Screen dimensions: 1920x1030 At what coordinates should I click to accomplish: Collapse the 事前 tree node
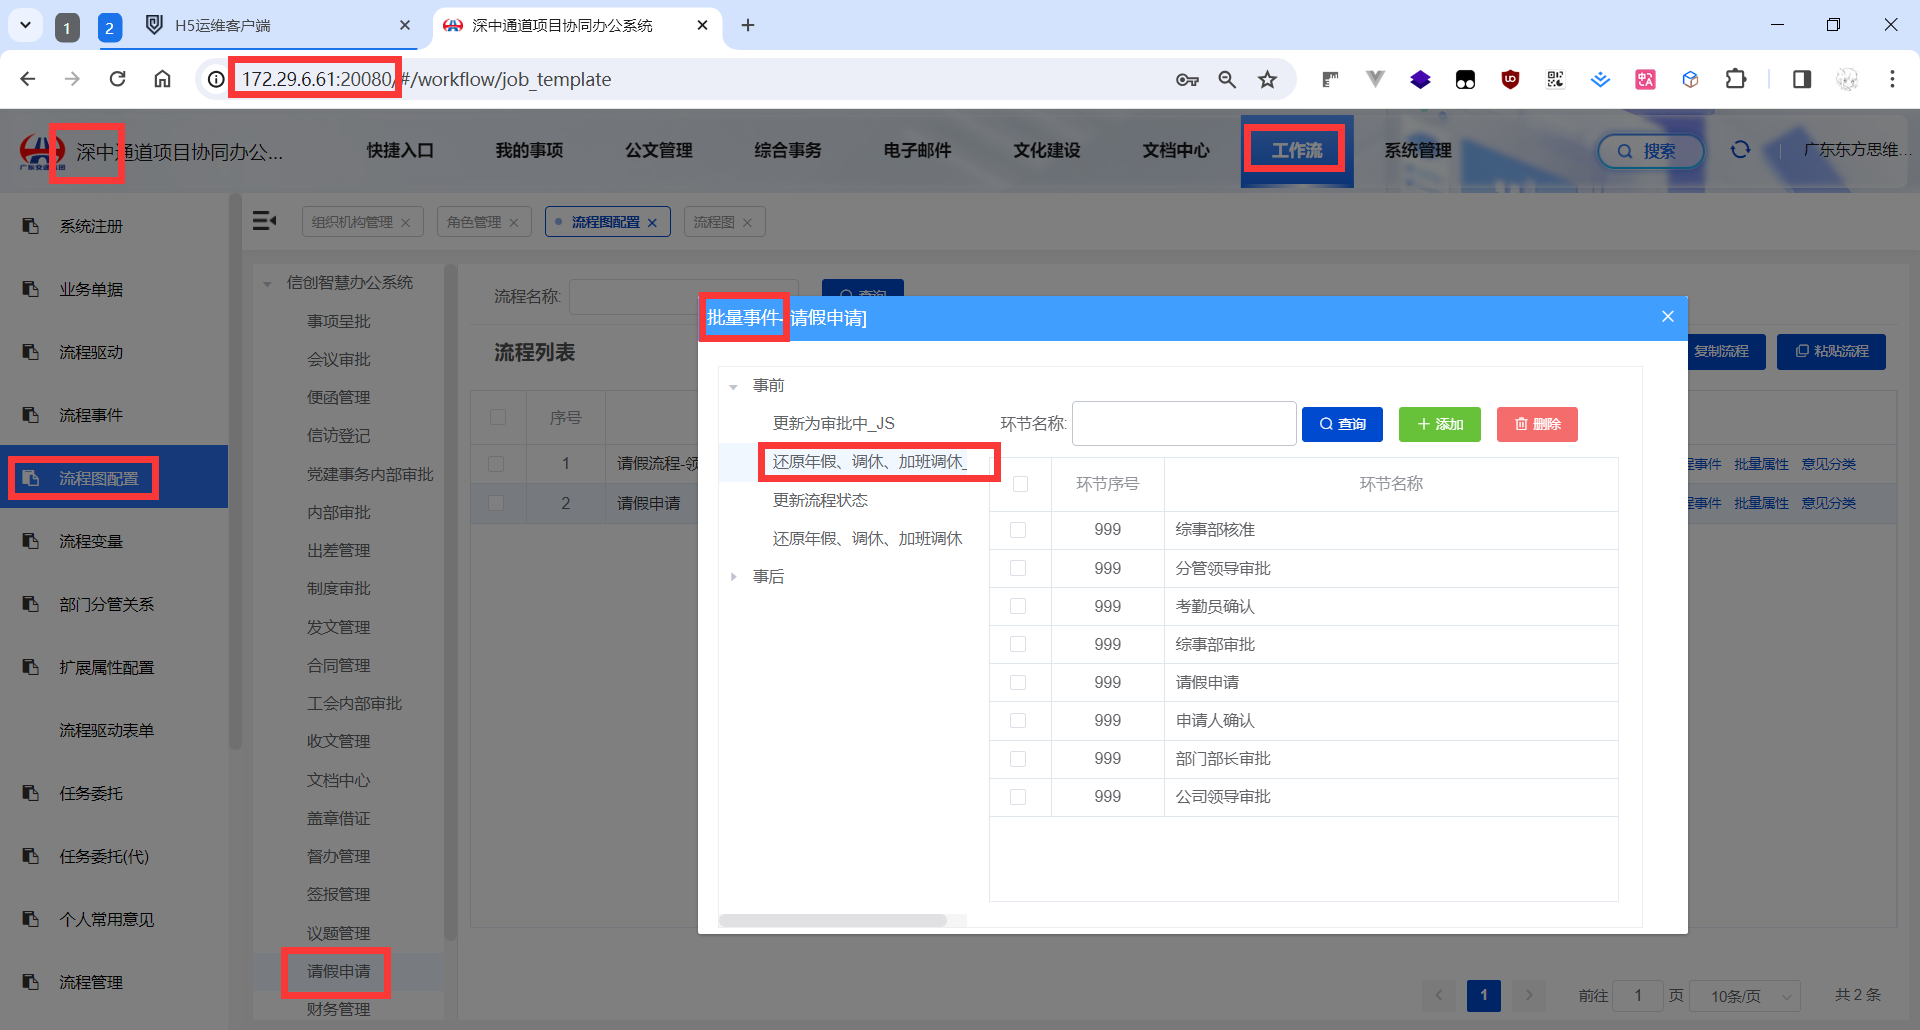[x=733, y=386]
